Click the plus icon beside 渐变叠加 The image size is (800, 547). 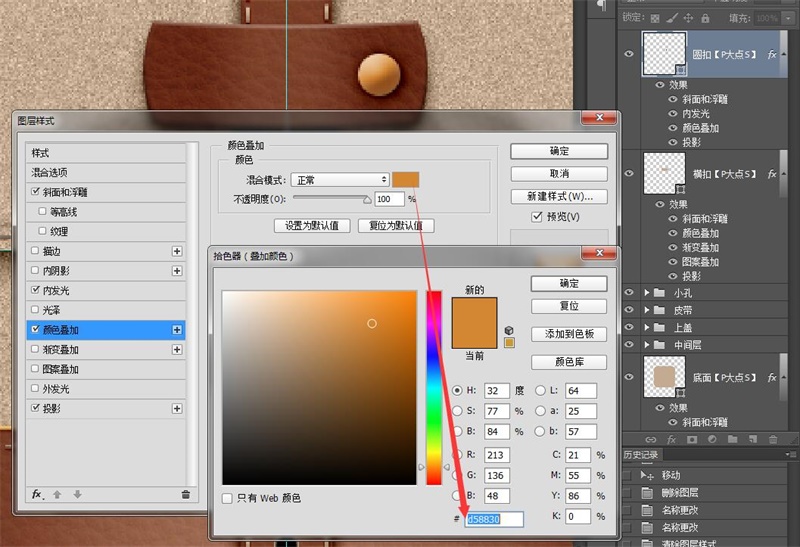[177, 350]
